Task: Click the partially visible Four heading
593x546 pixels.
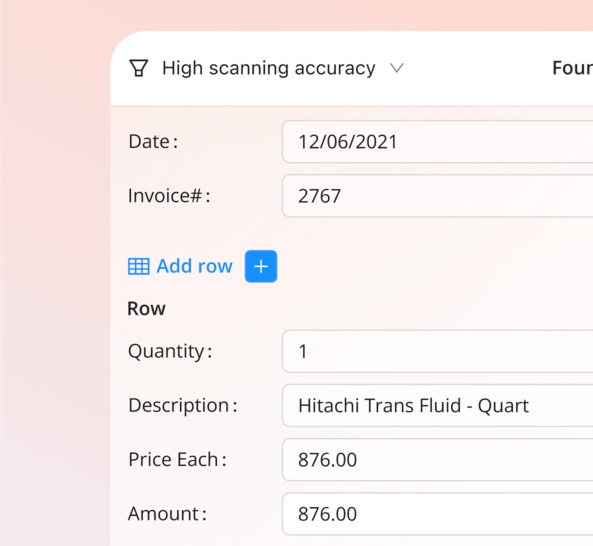Action: [573, 68]
